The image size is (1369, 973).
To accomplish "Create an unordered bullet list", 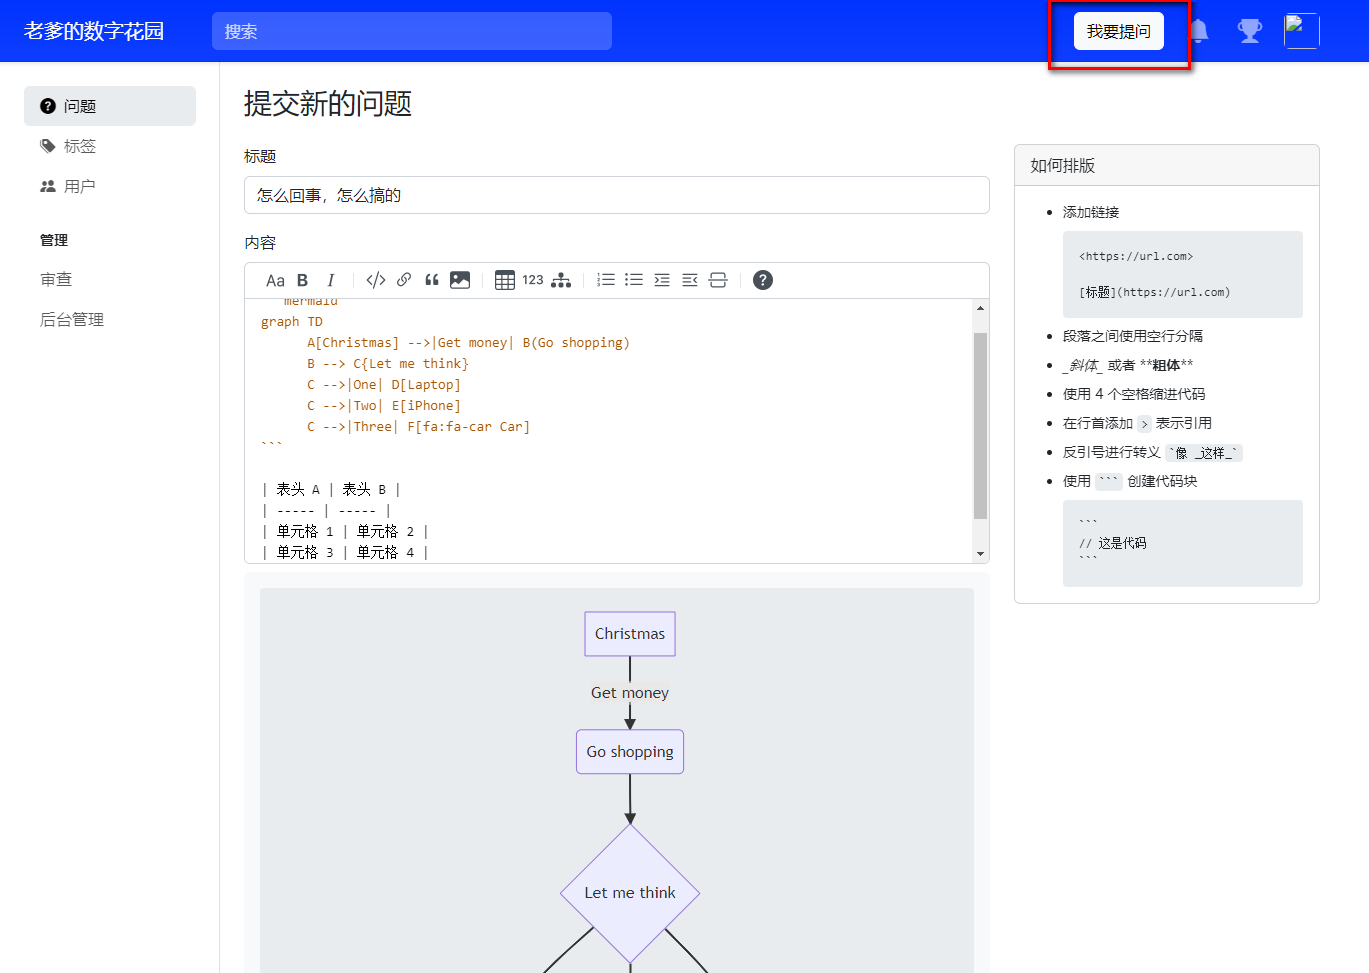I will tap(634, 281).
